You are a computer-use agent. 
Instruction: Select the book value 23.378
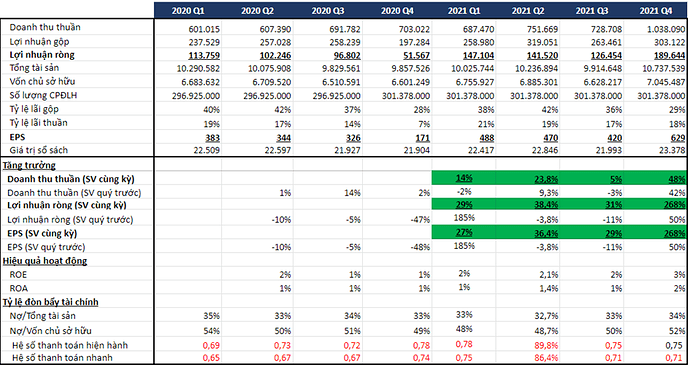[672, 150]
